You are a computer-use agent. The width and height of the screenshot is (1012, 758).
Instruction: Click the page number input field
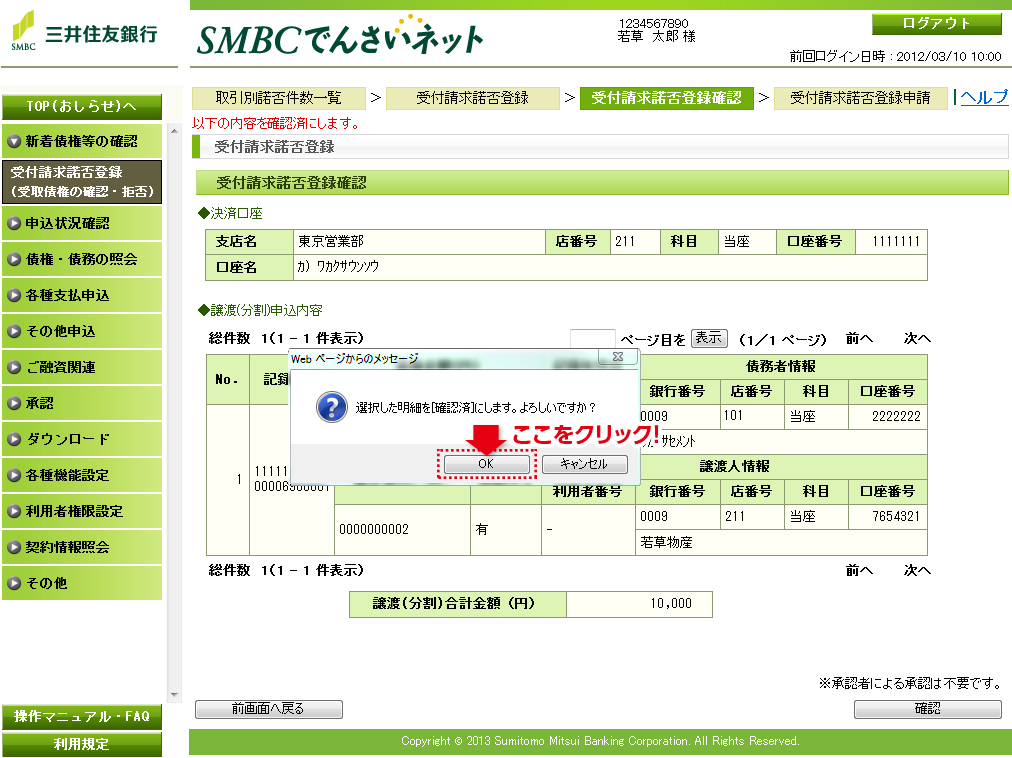click(592, 338)
